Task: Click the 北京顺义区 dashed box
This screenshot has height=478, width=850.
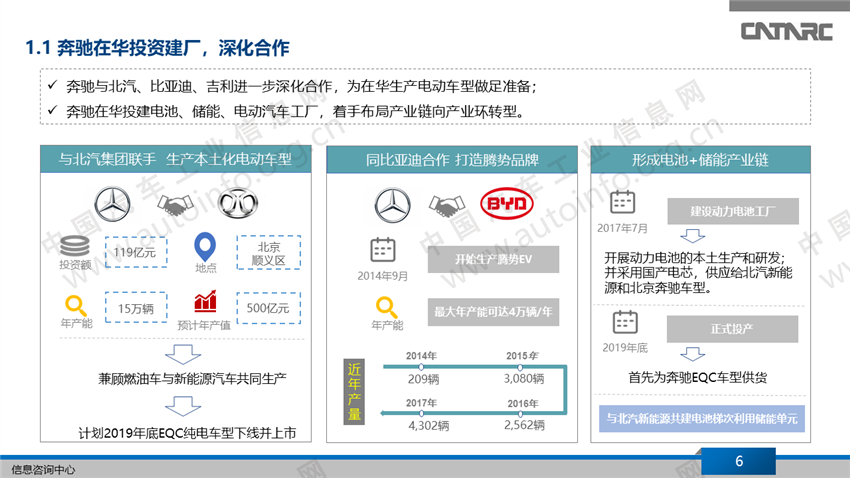Action: (x=268, y=253)
